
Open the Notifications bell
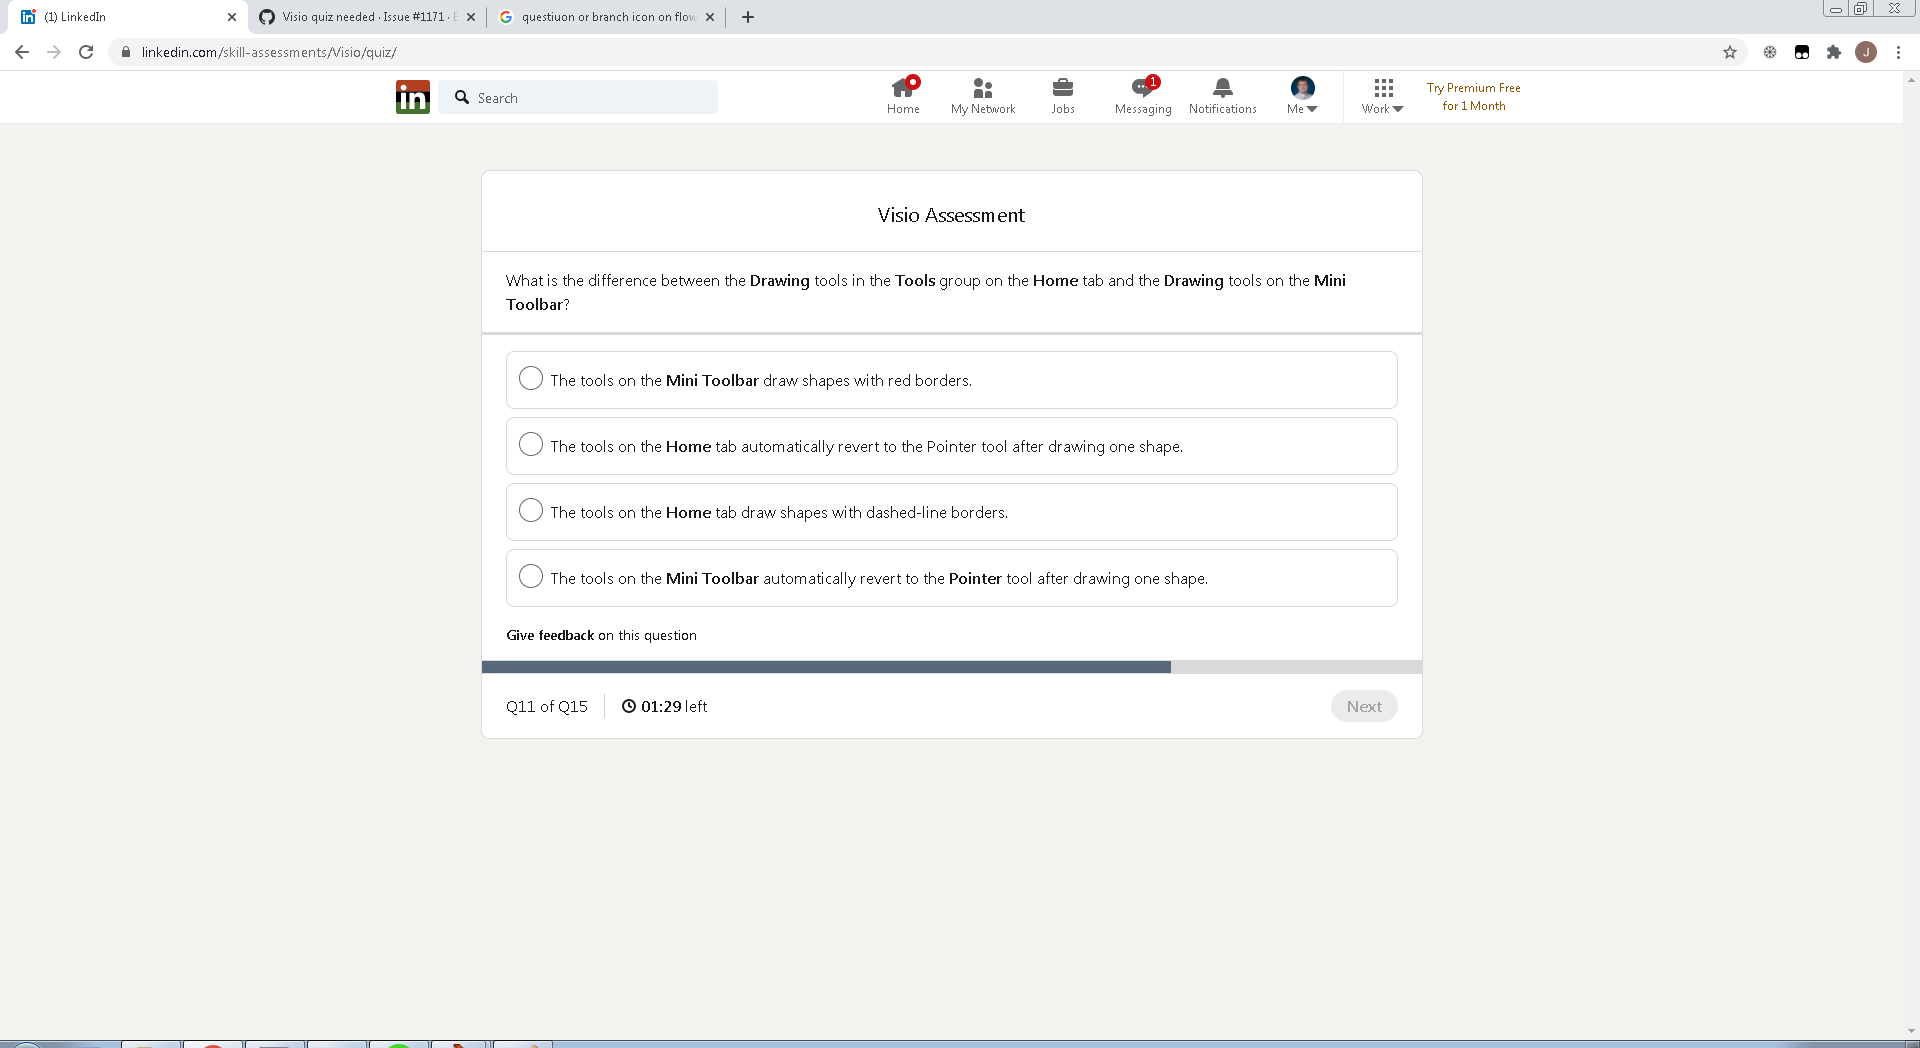click(x=1221, y=96)
